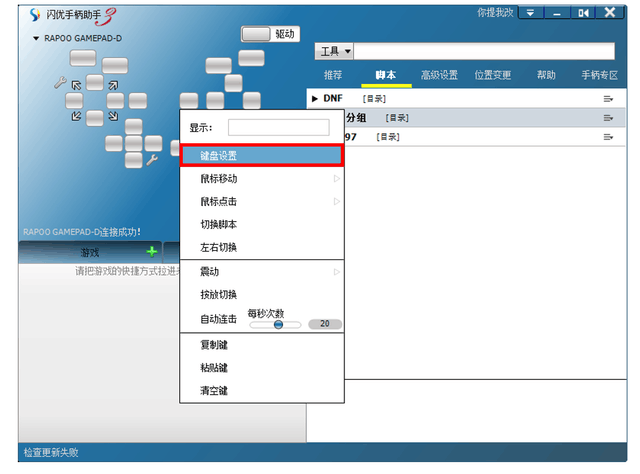Choose 左右切换 menu entry

click(262, 247)
